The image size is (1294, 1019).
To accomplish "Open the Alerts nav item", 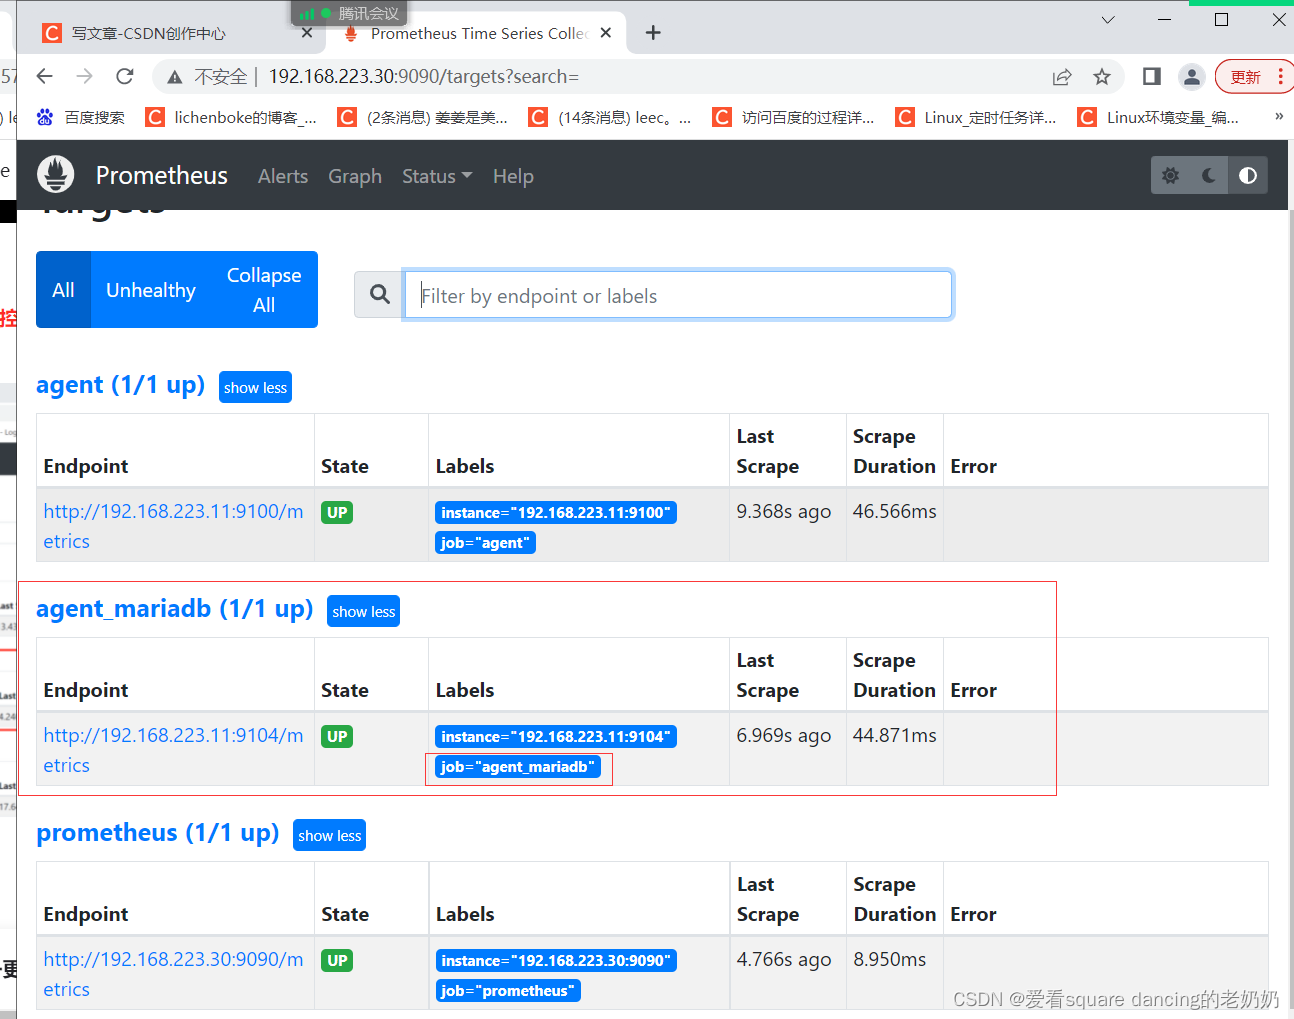I will pos(283,176).
